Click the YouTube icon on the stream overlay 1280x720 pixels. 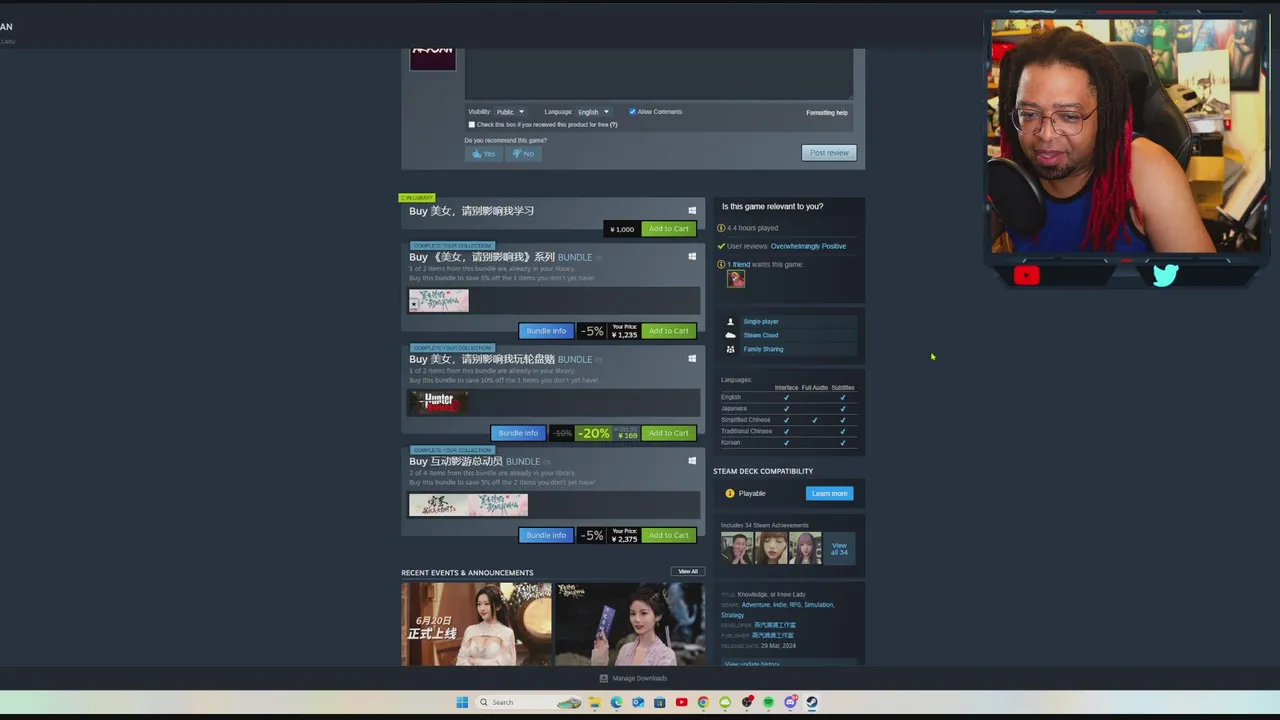[x=1026, y=276]
